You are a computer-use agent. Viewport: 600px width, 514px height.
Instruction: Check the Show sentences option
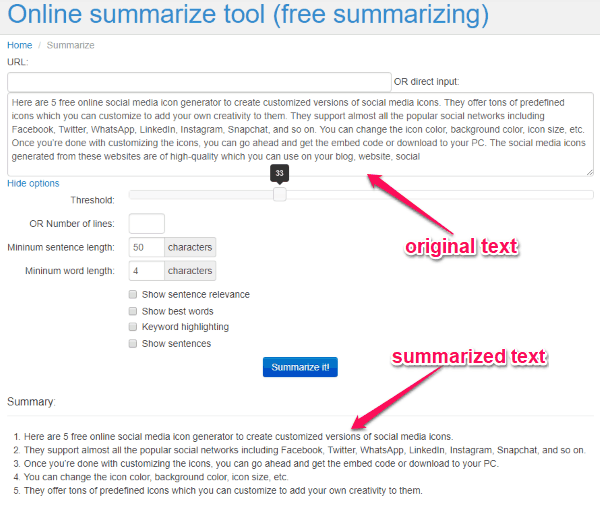(133, 344)
